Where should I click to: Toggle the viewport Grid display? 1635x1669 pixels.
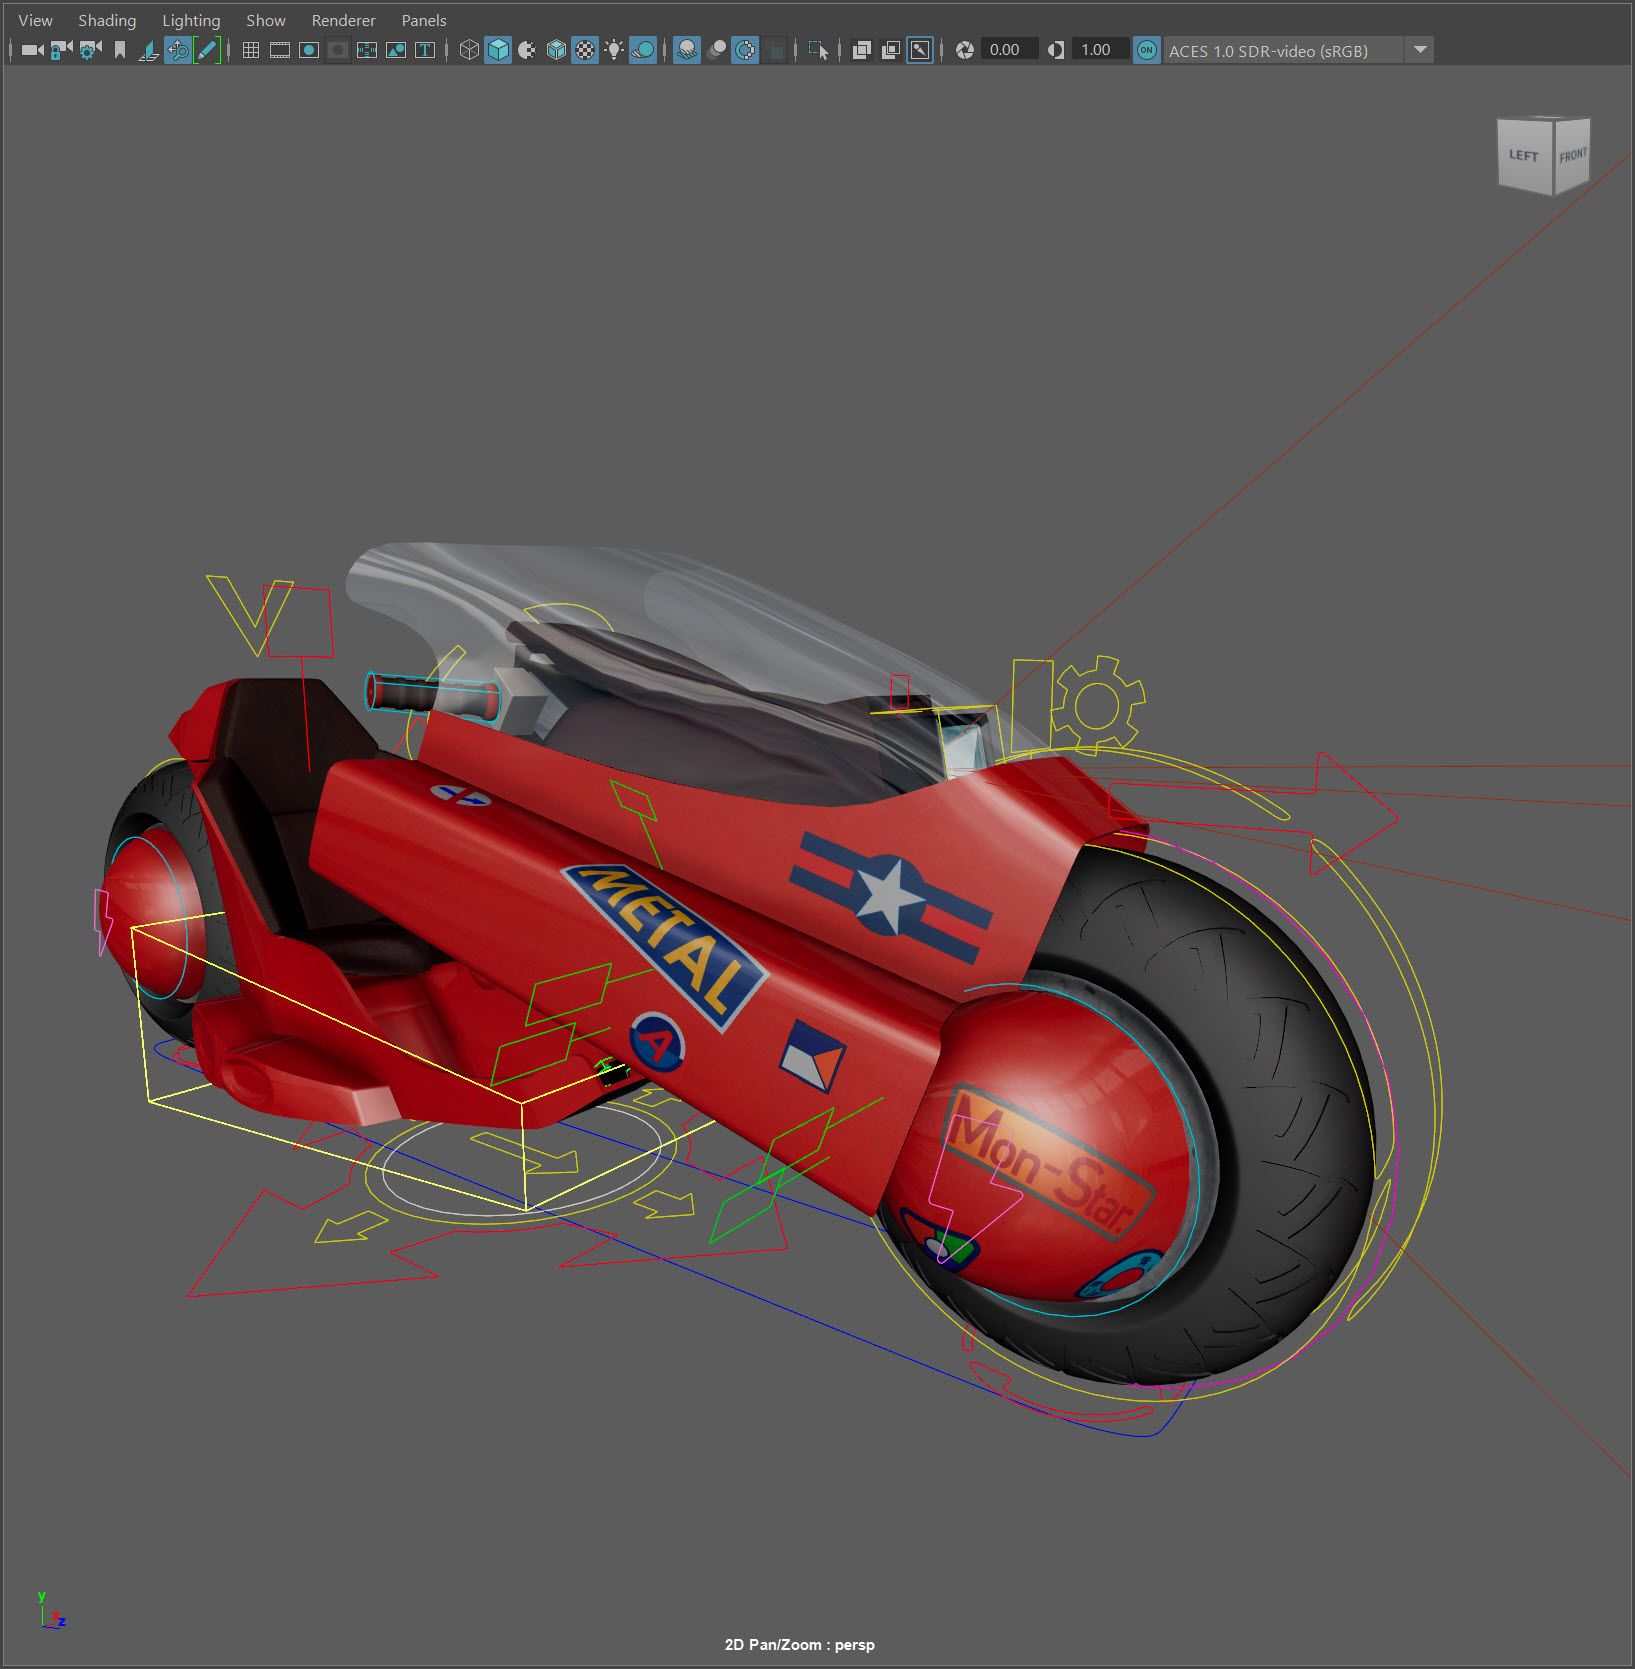point(251,50)
